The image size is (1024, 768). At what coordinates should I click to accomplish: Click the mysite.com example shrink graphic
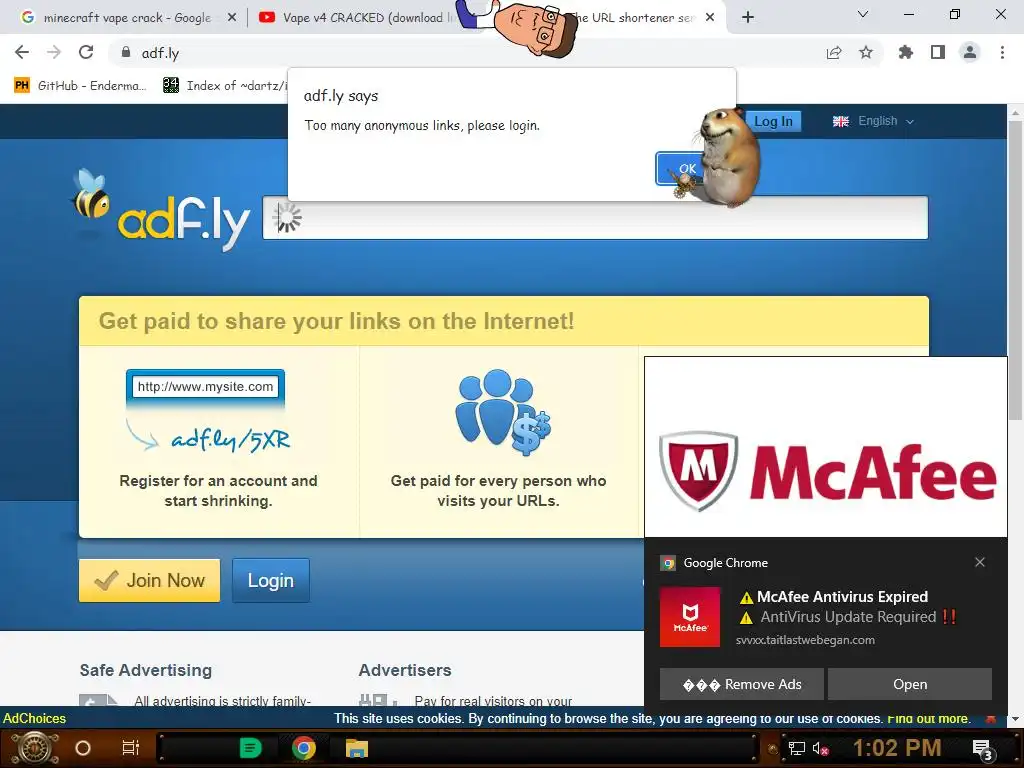[x=207, y=411]
